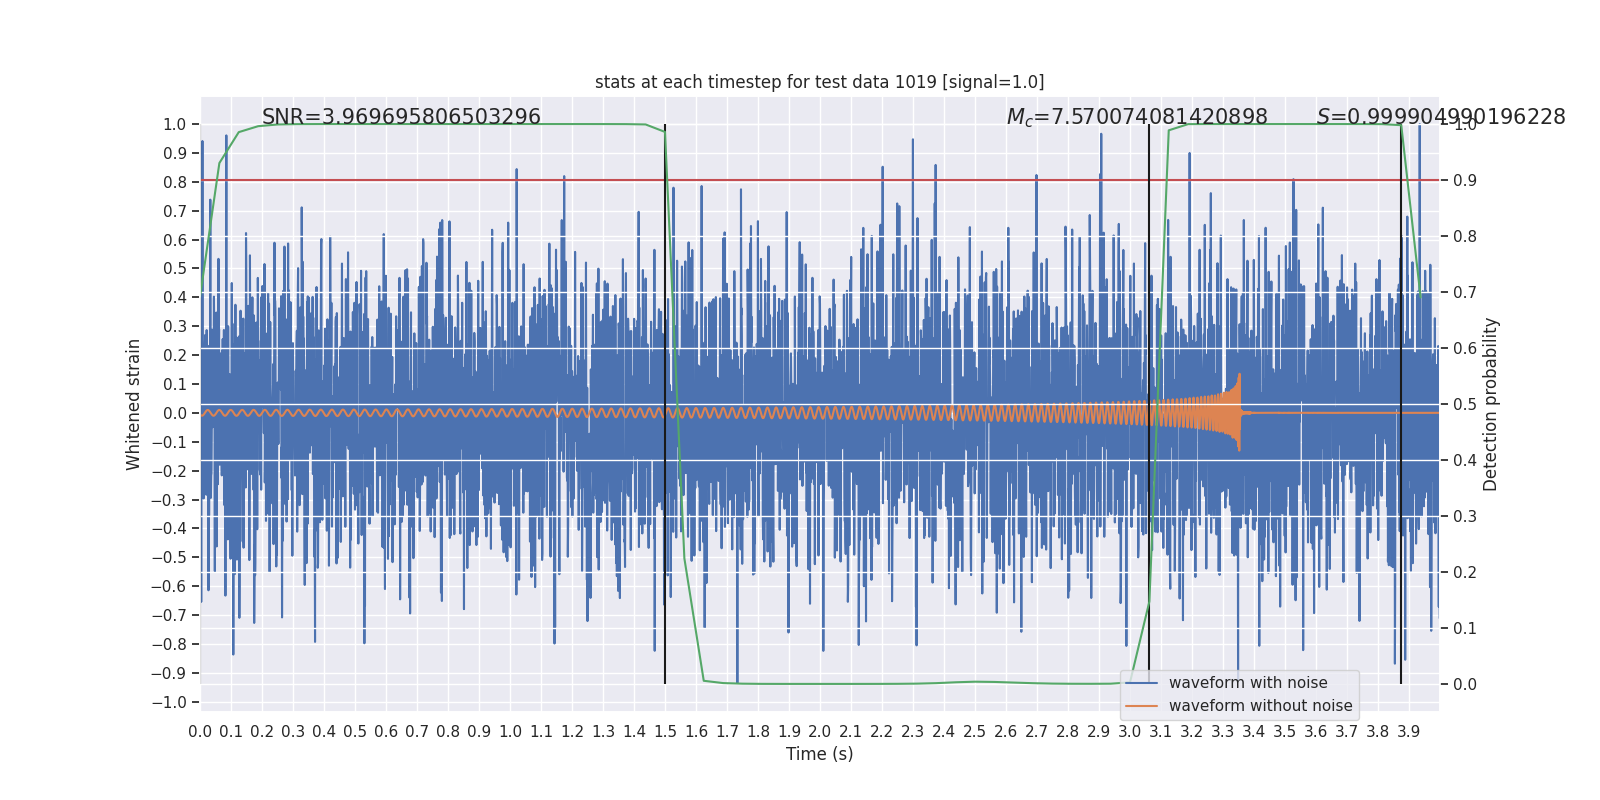Click the −0.1 tick on the whitened strain axis
This screenshot has height=800, width=1600.
click(169, 442)
